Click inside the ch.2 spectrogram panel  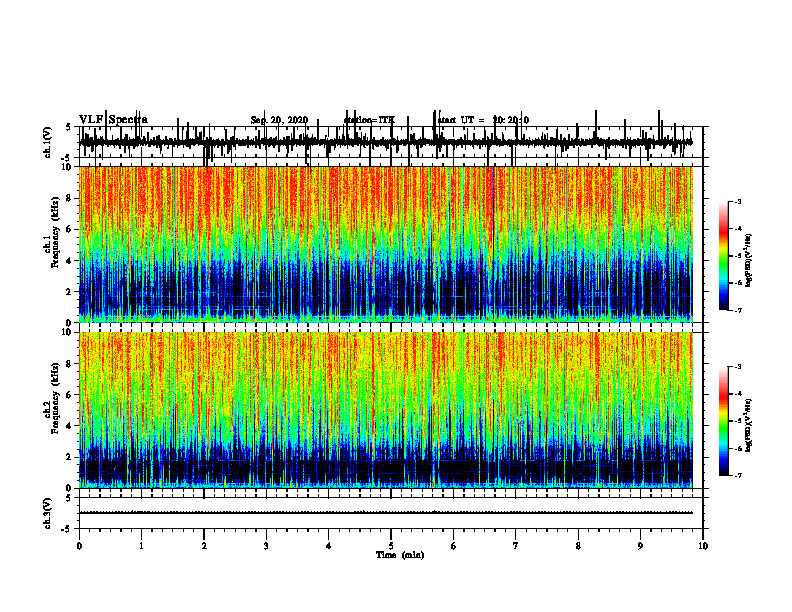385,410
